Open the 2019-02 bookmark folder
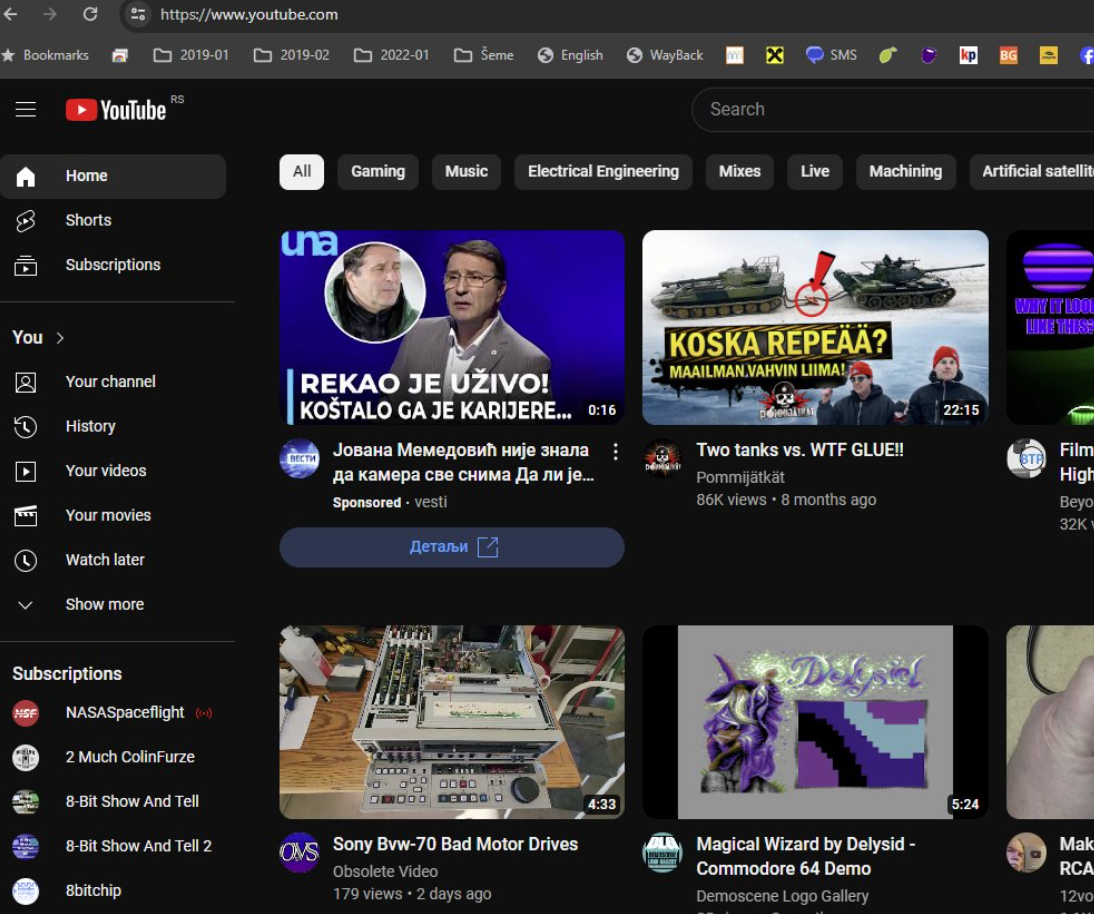The width and height of the screenshot is (1094, 914). click(x=292, y=55)
